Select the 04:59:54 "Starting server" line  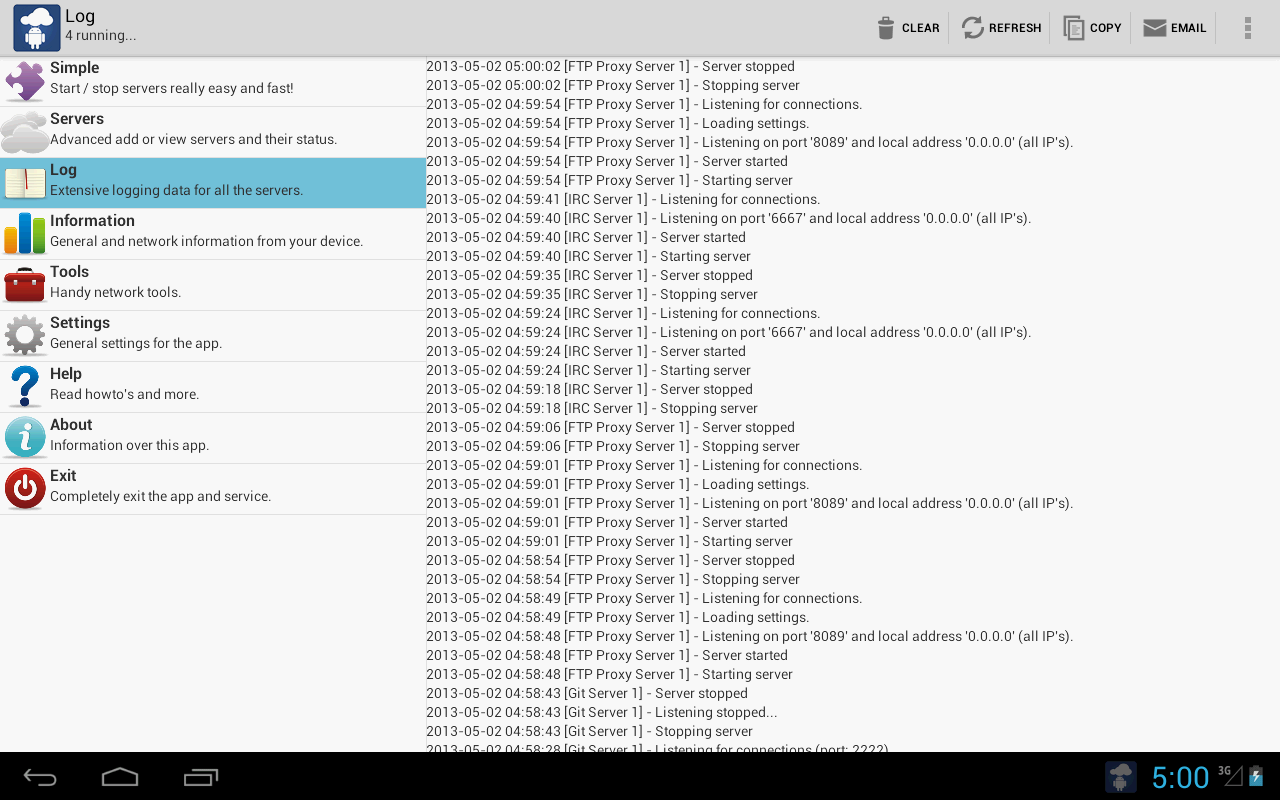pyautogui.click(x=610, y=180)
